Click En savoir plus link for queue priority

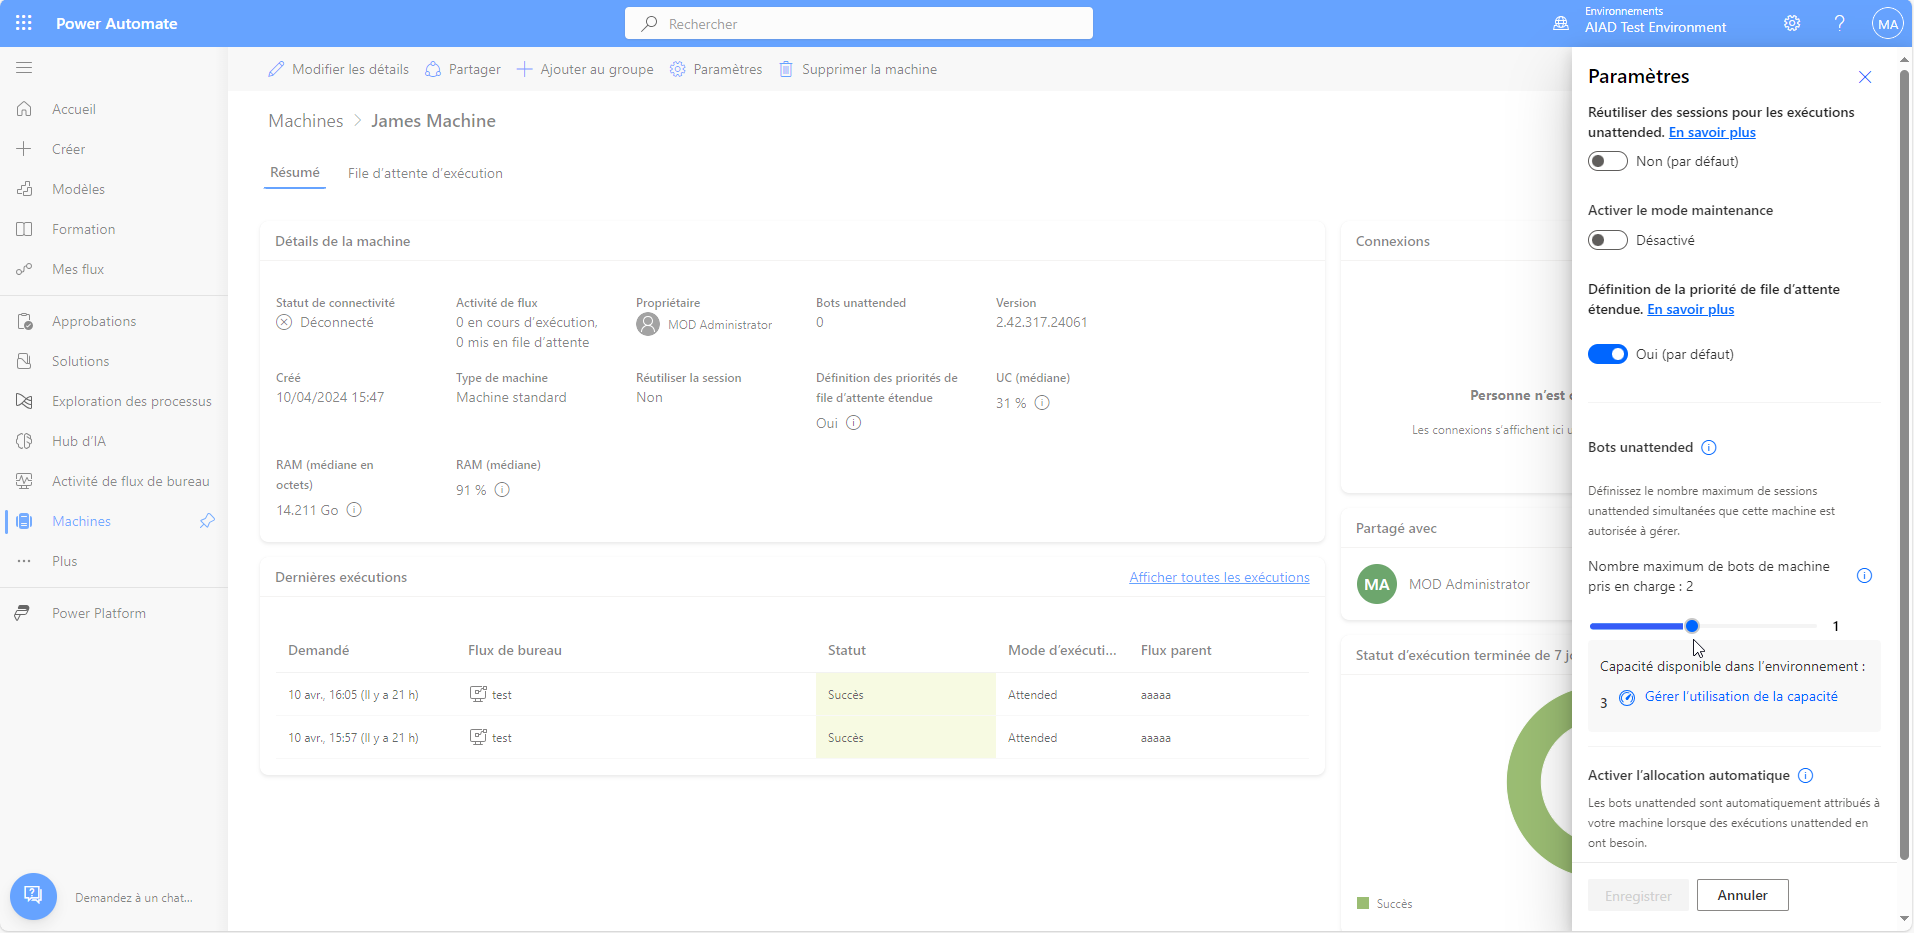click(1691, 309)
